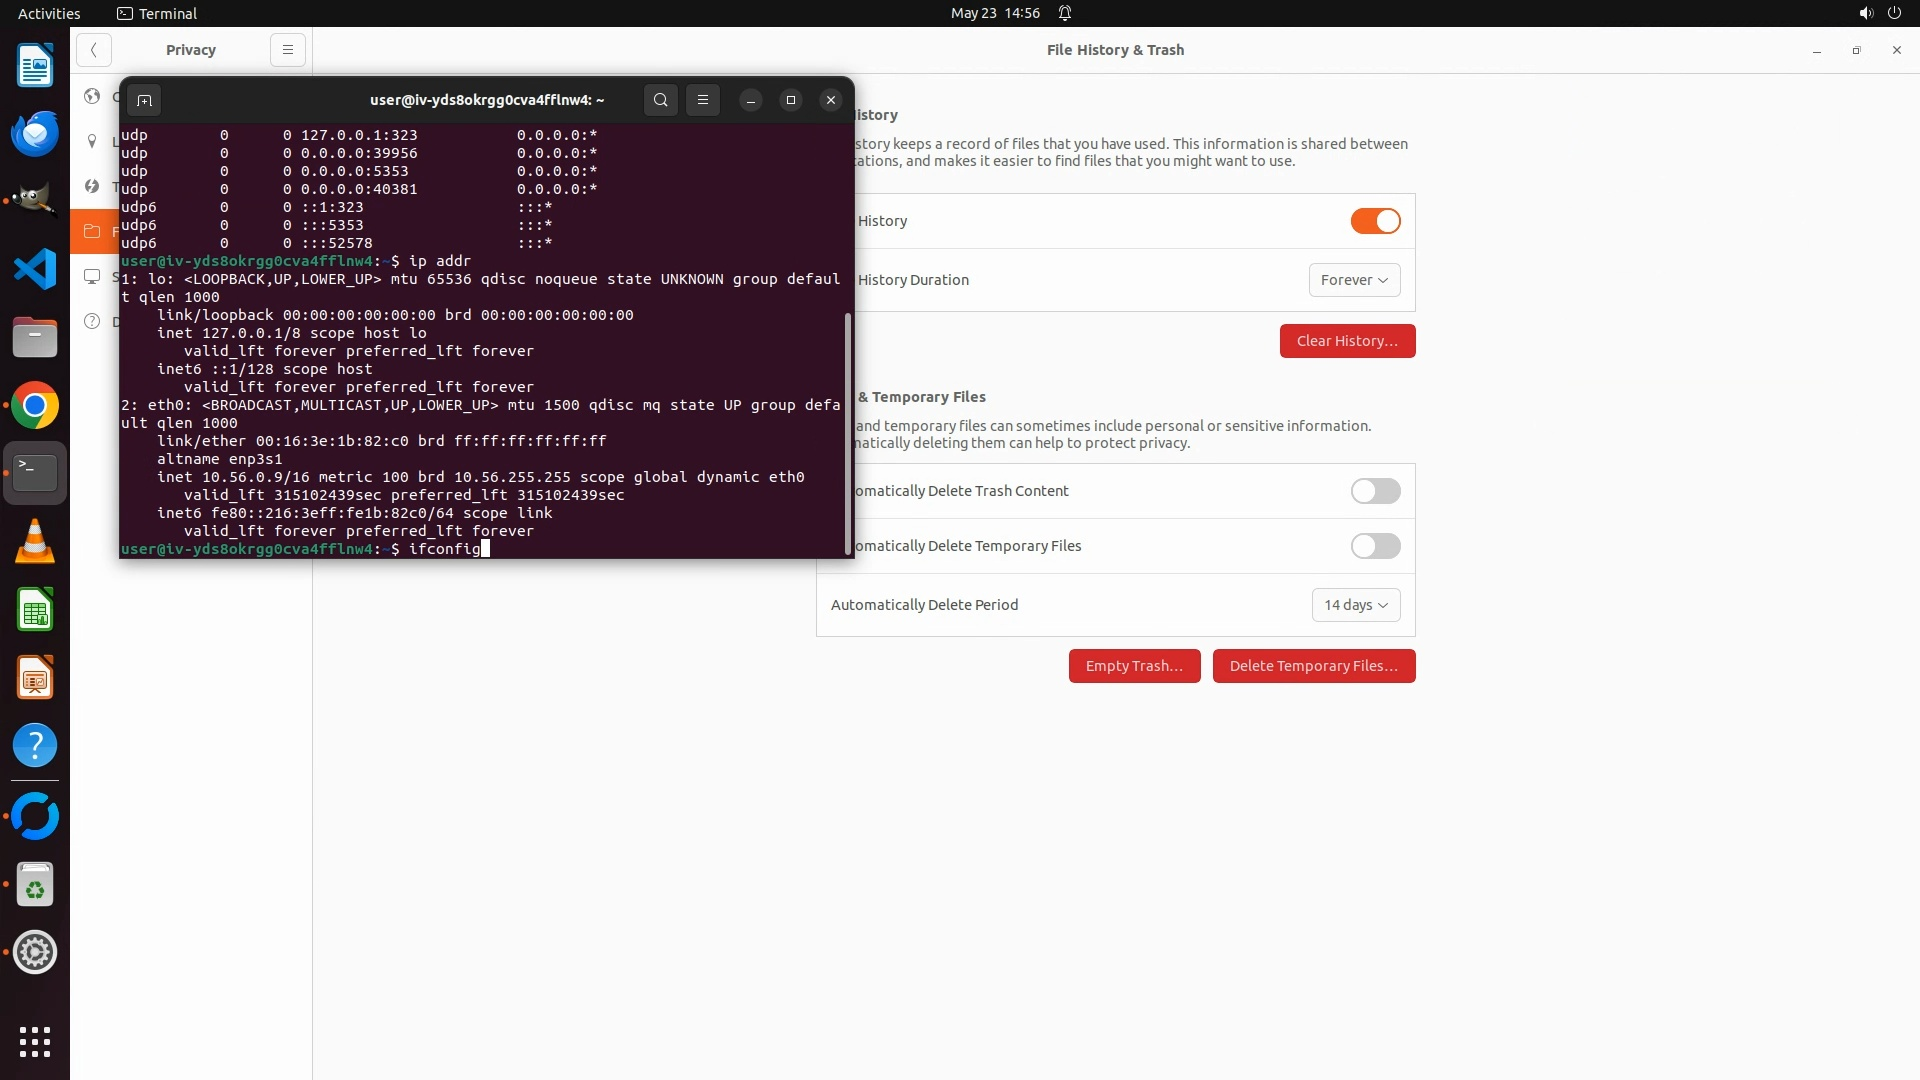This screenshot has width=1920, height=1080.
Task: Open Google Chrome from dock
Action: [35, 406]
